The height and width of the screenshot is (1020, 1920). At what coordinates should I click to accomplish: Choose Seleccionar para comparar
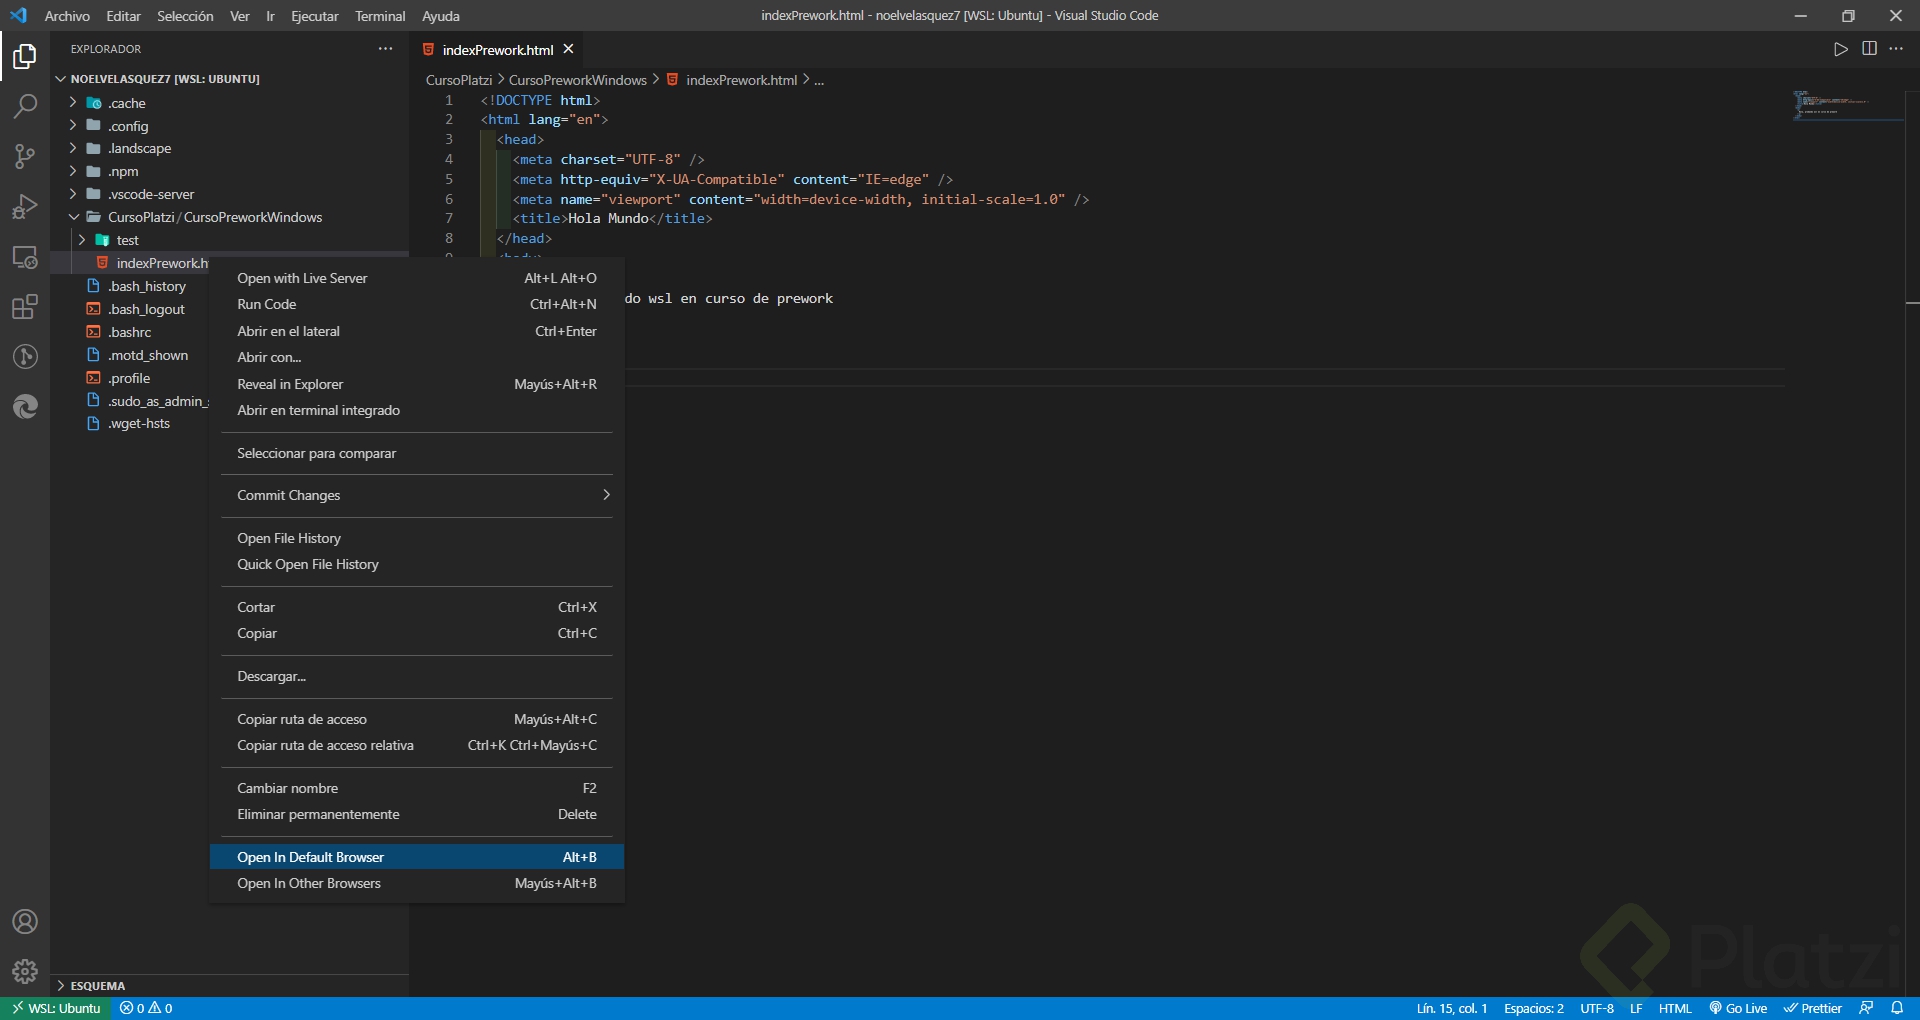[417, 453]
